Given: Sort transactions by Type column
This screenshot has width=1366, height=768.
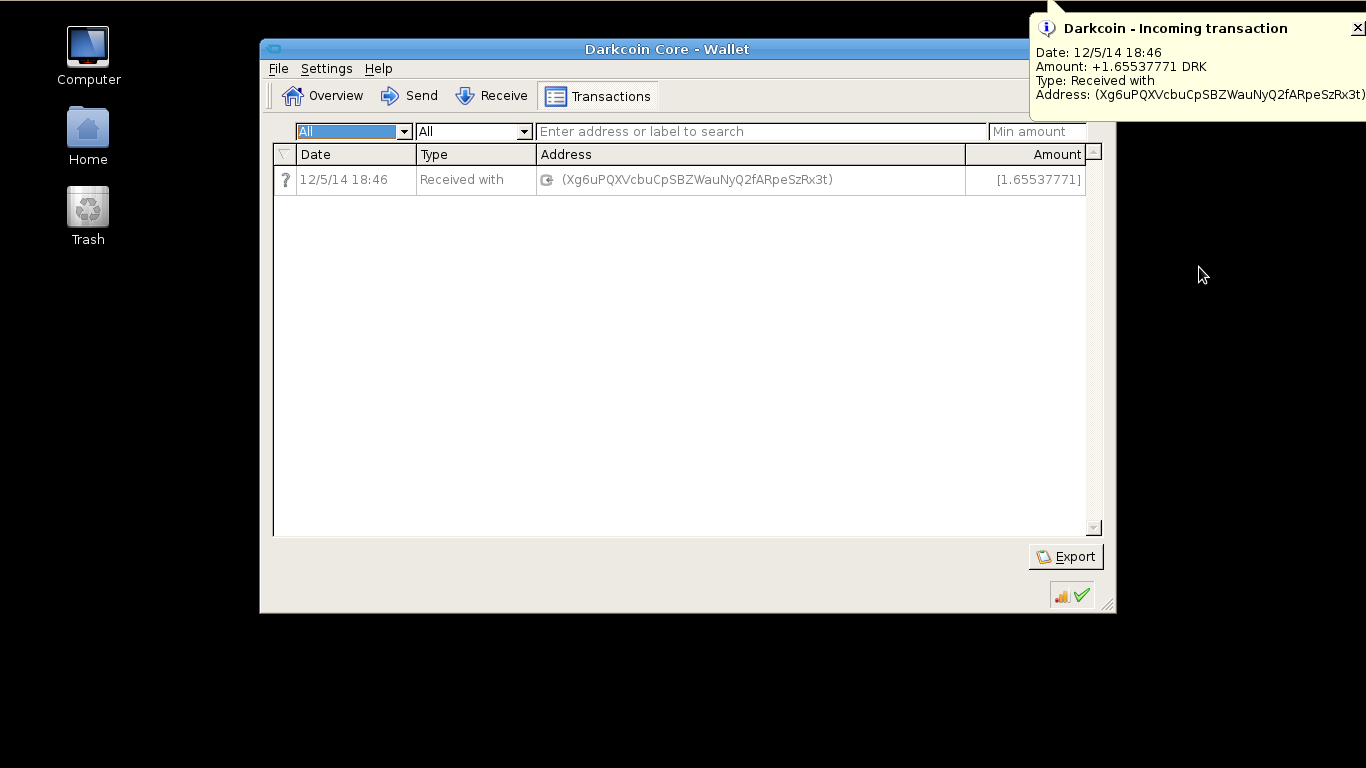Looking at the screenshot, I should click(476, 155).
